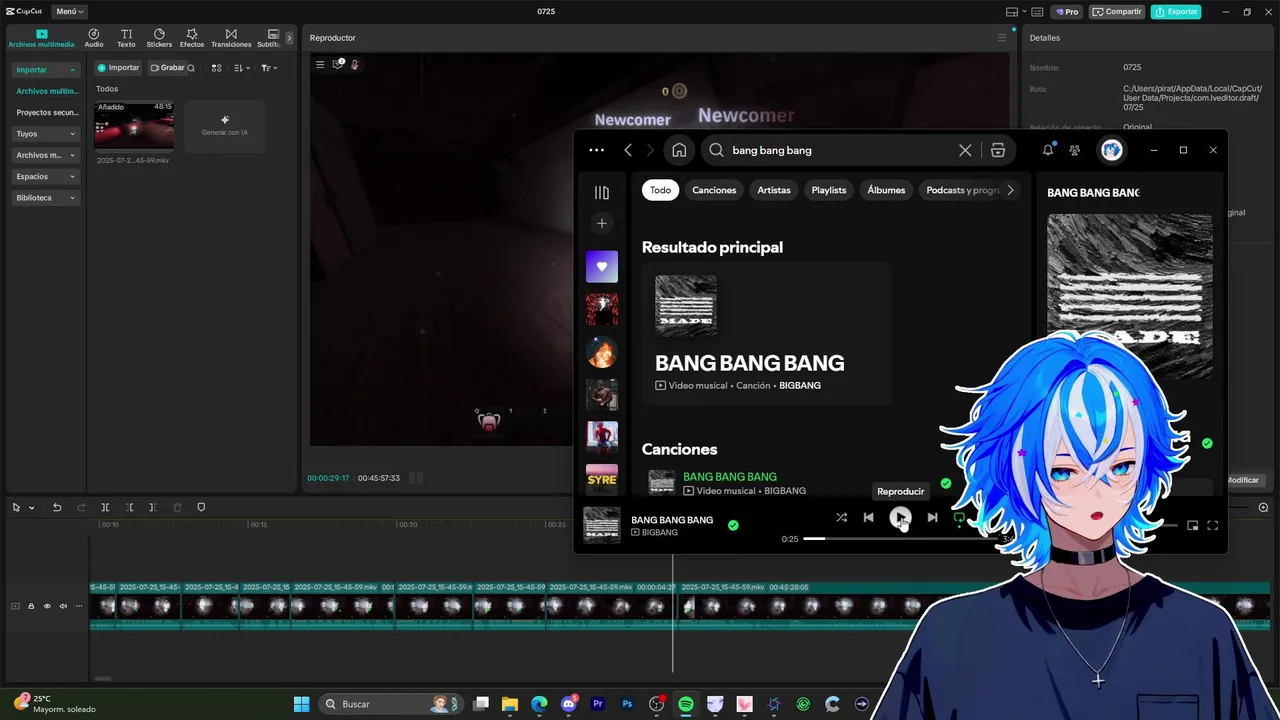Open the player hamburger menu icon
The width and height of the screenshot is (1280, 720).
[320, 64]
